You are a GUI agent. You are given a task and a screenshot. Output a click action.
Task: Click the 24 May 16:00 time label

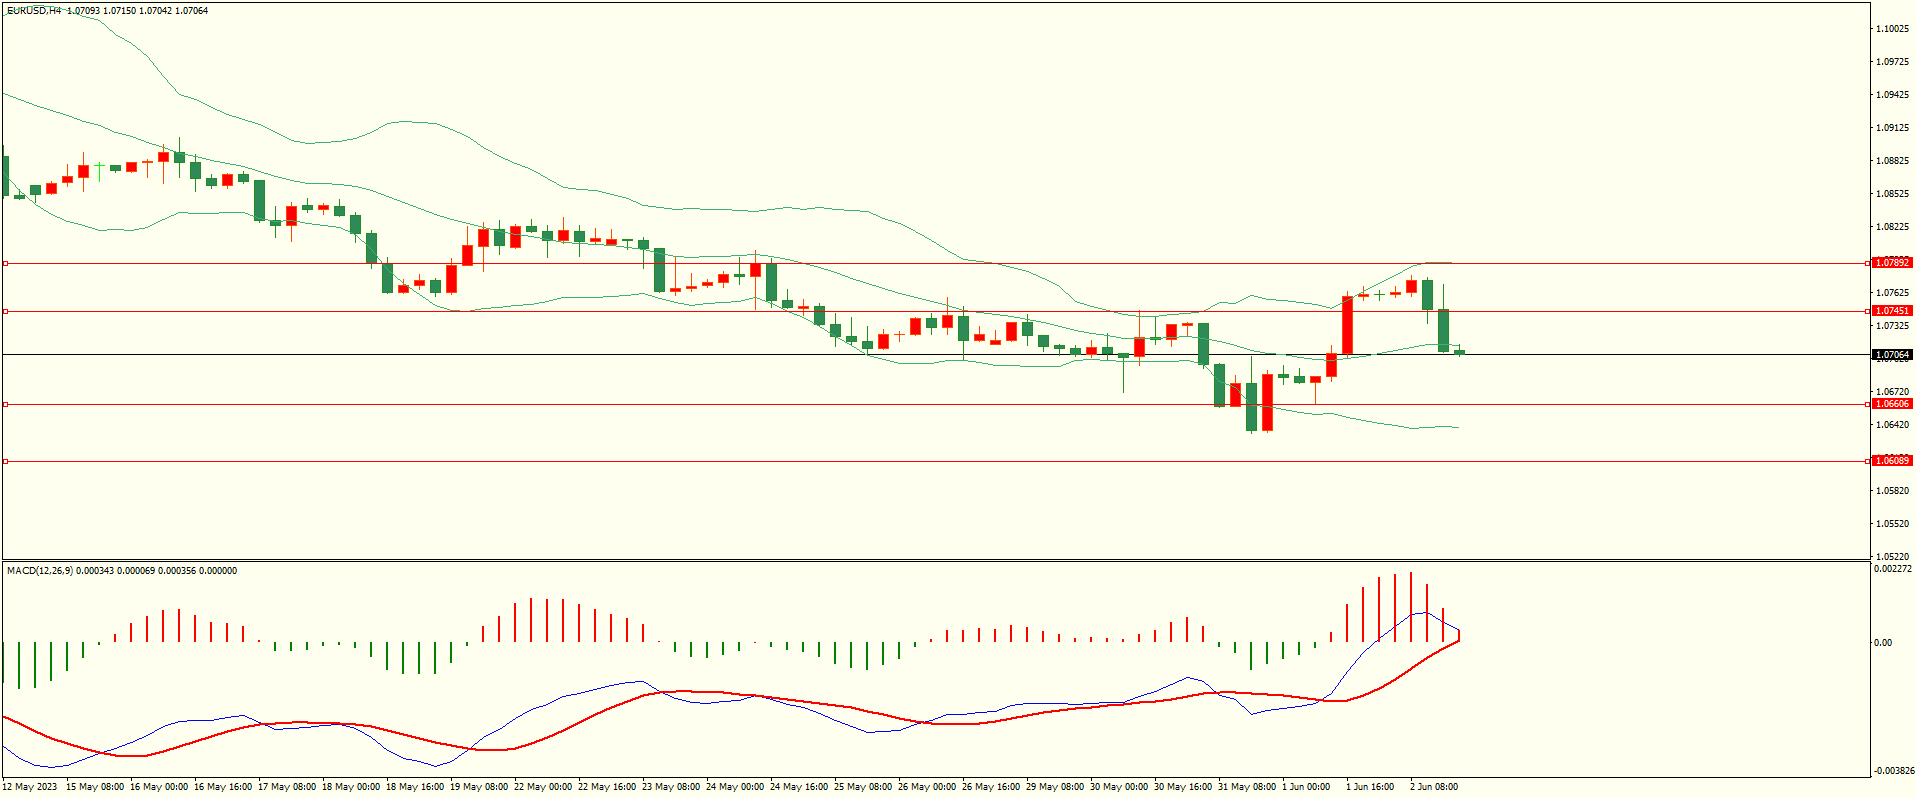pos(799,787)
